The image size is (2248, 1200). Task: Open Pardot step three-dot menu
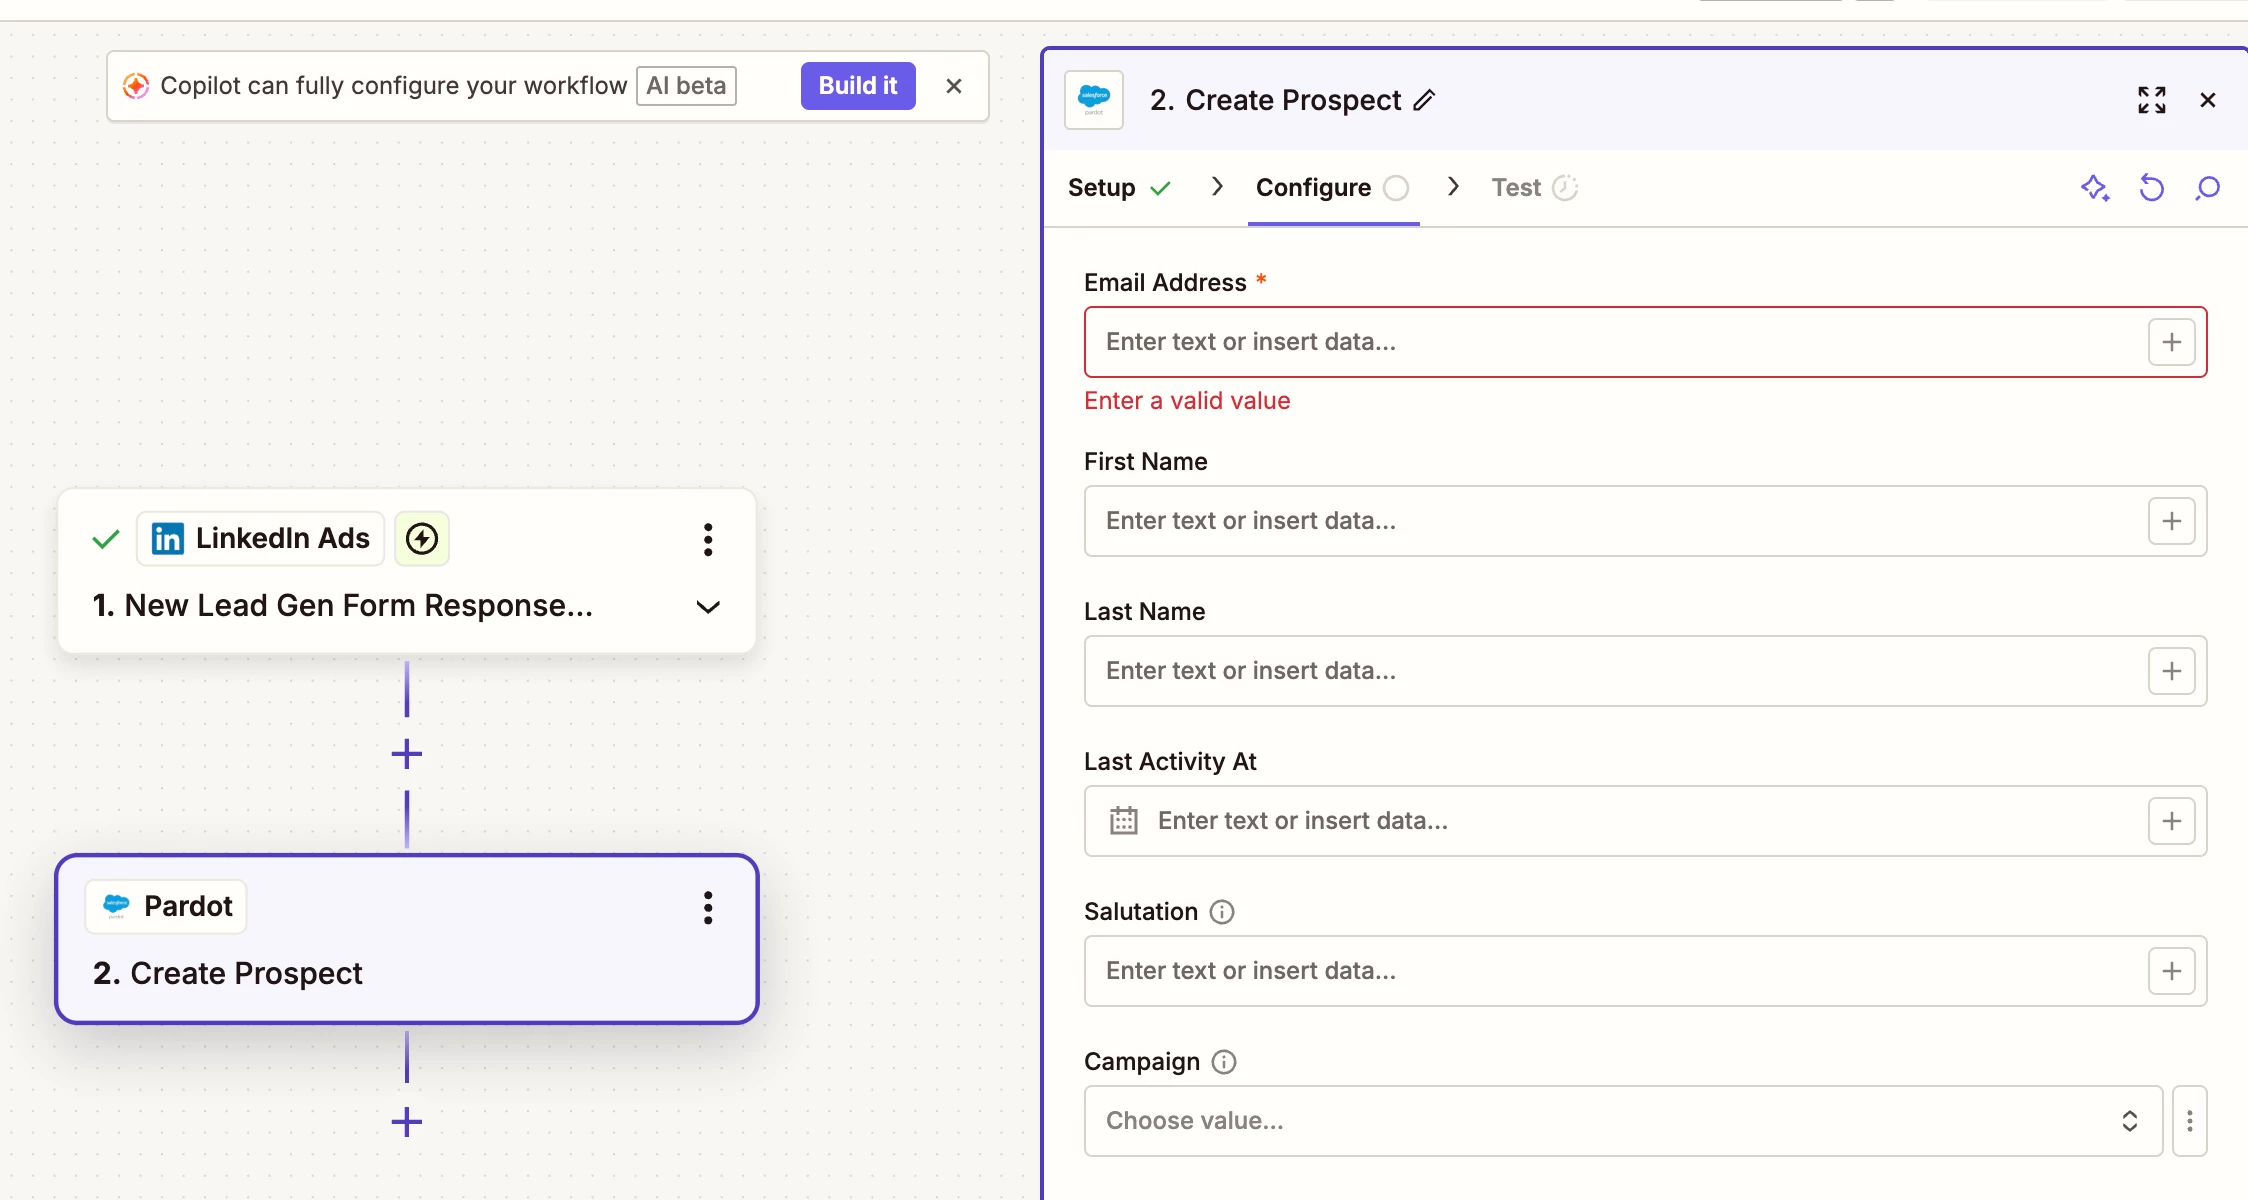tap(708, 907)
